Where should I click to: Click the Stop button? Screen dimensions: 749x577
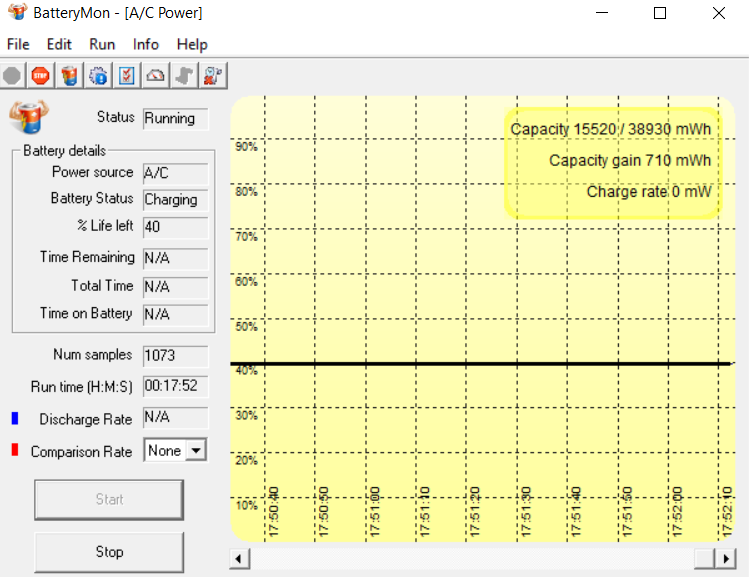(109, 552)
